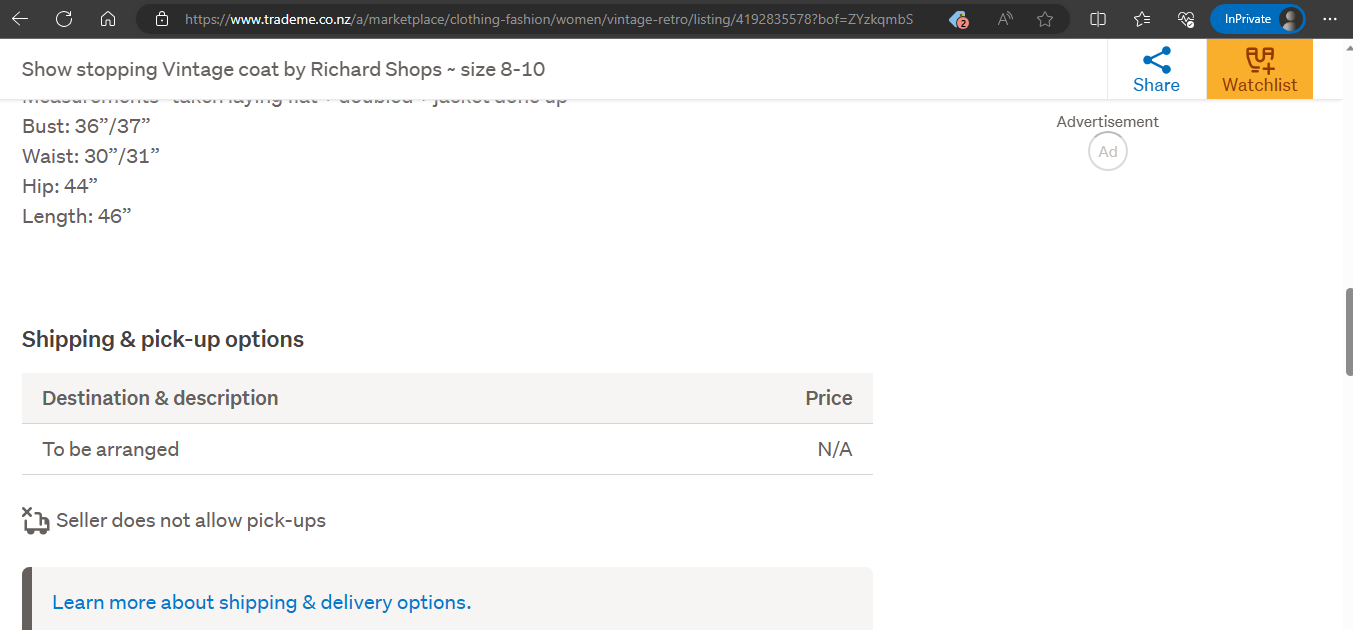Screen dimensions: 1353x630
Task: Open the Favorites dropdown panel
Action: click(1141, 18)
